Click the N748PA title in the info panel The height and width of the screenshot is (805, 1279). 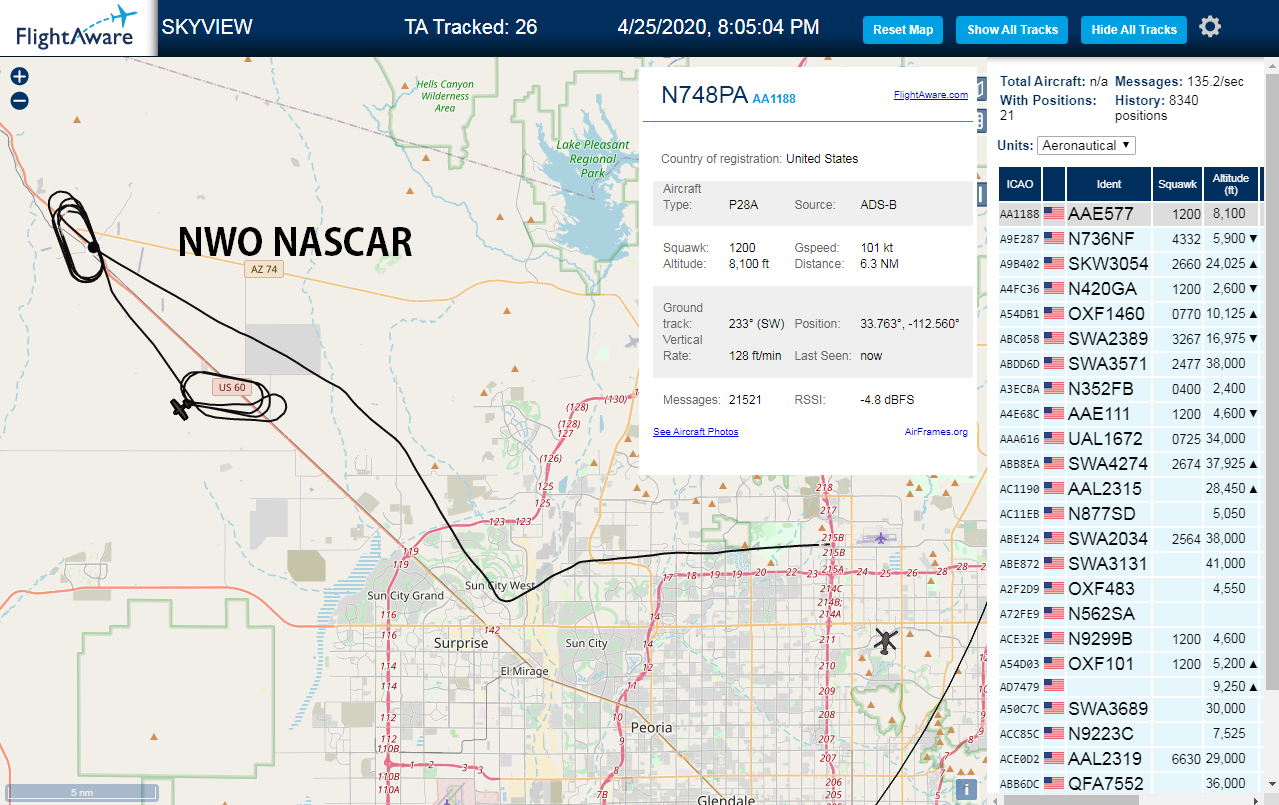[704, 95]
